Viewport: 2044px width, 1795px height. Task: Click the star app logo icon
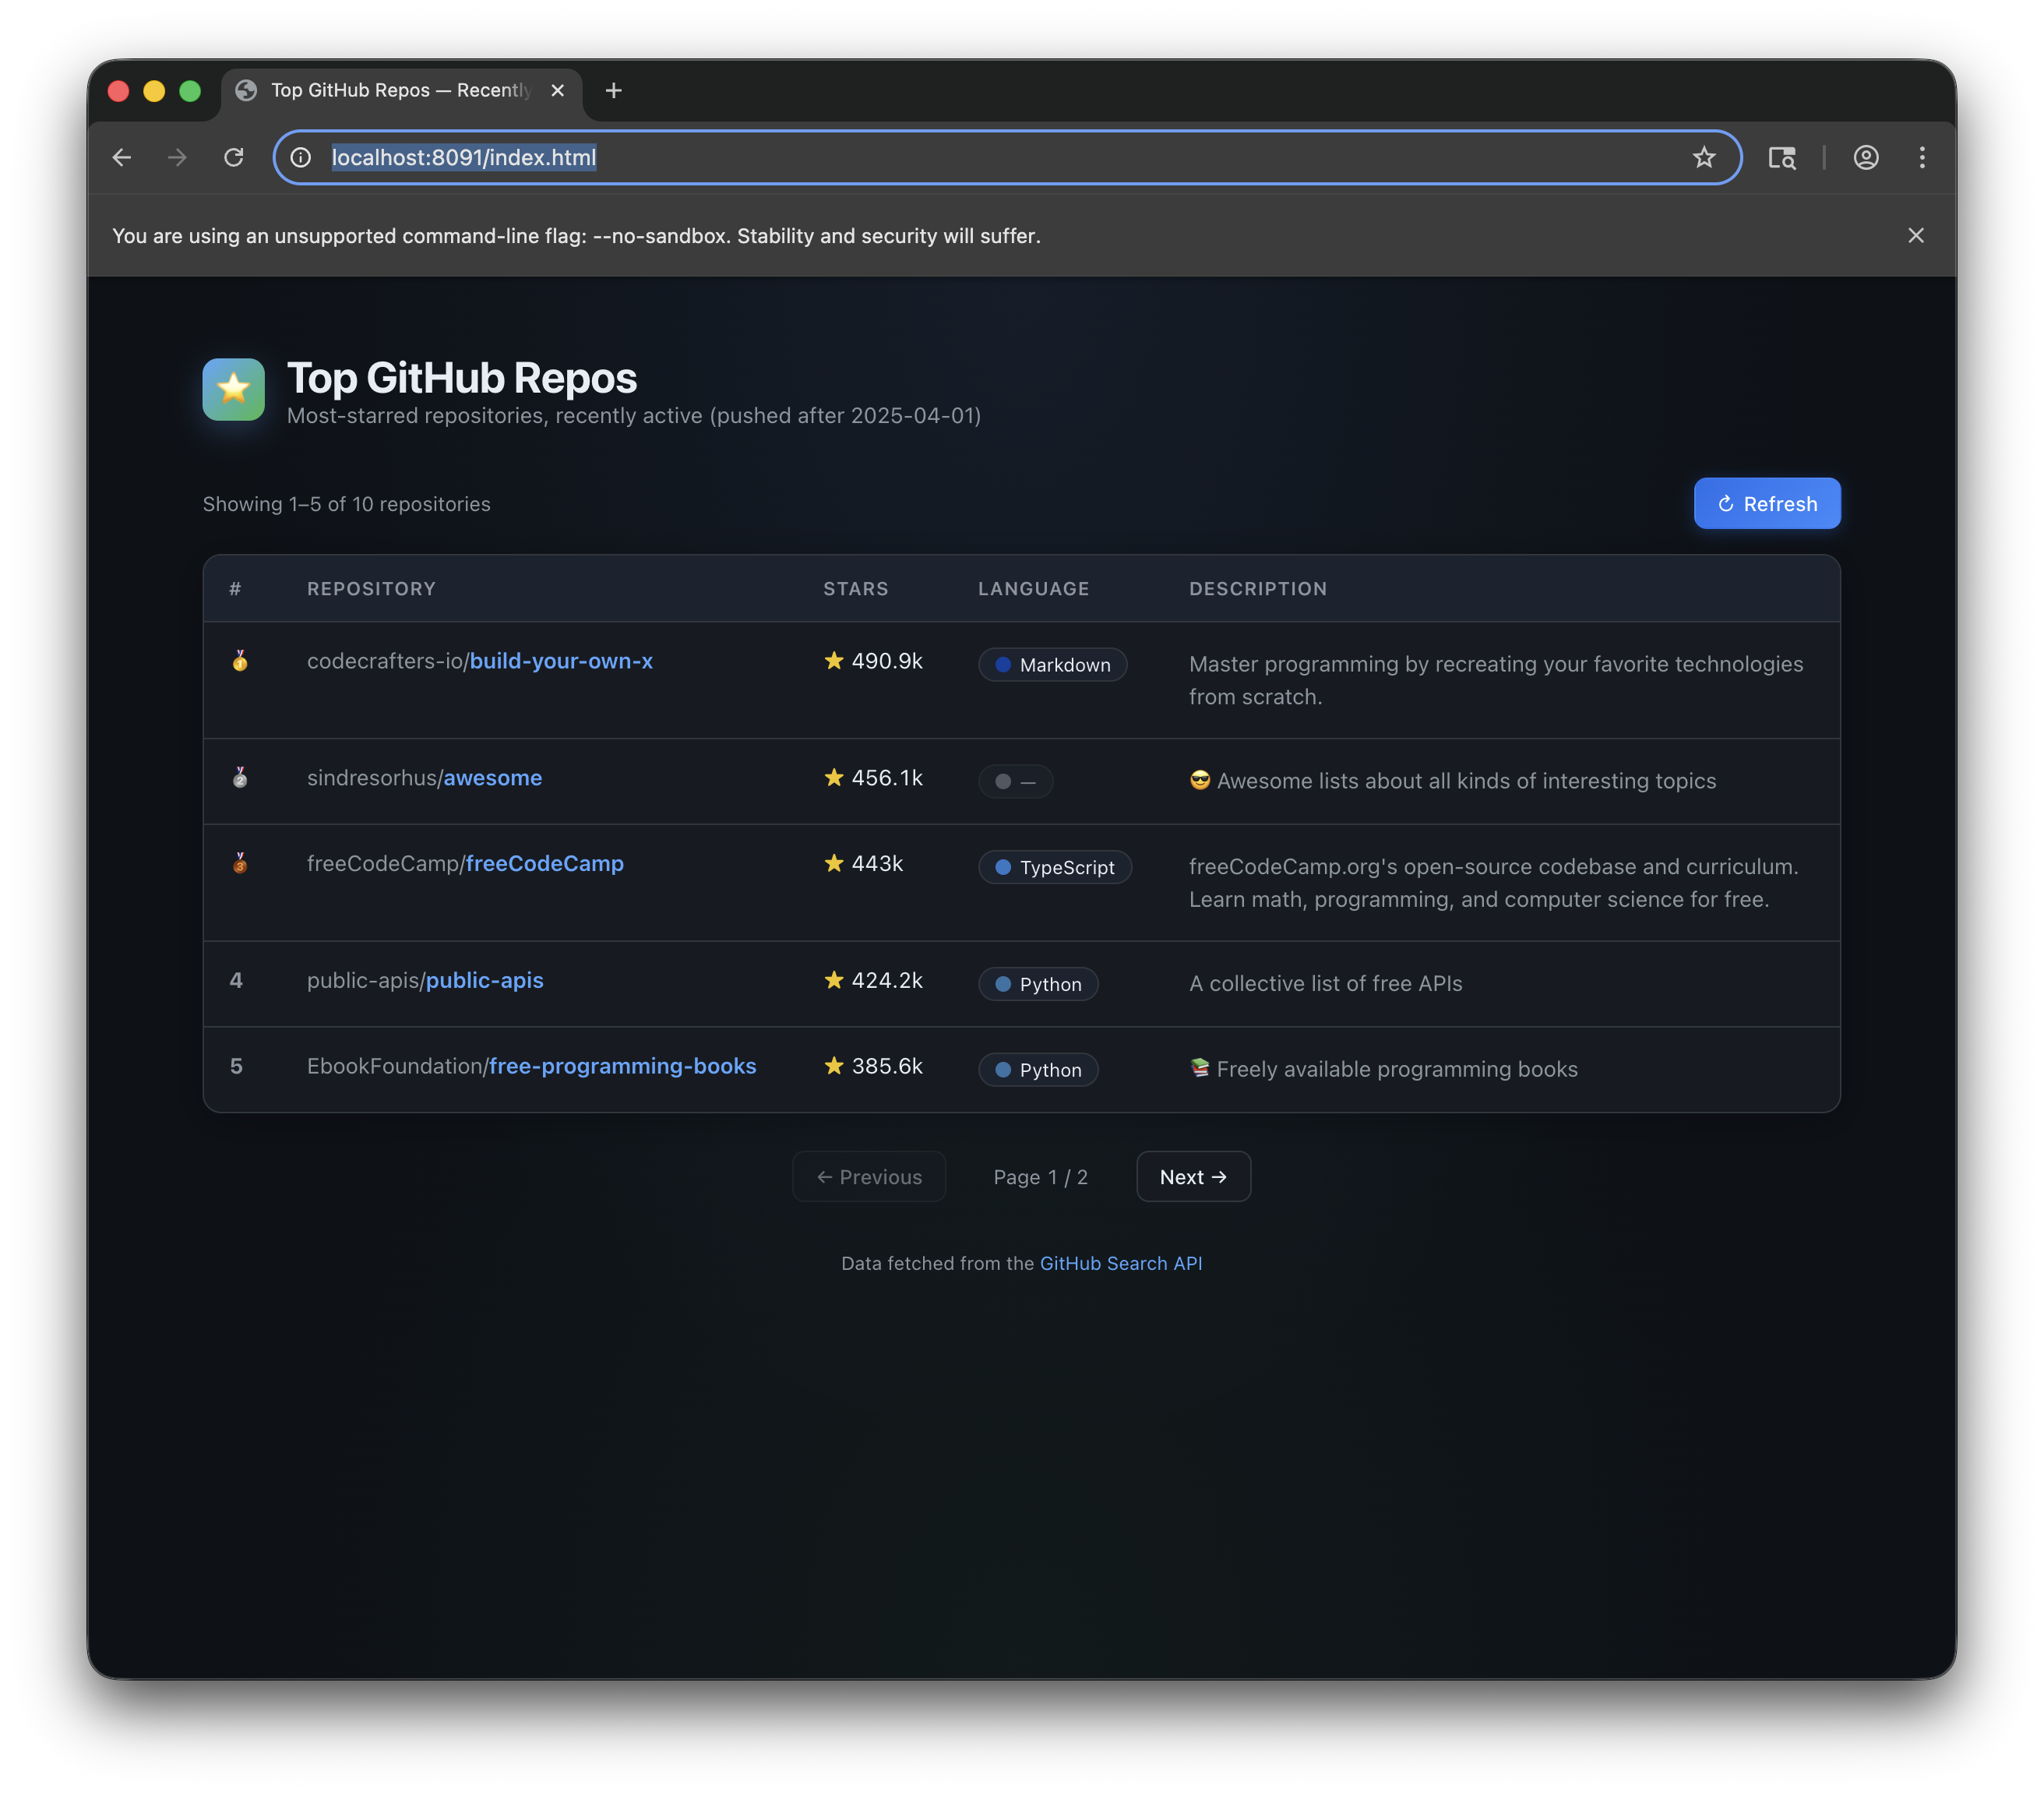tap(233, 389)
